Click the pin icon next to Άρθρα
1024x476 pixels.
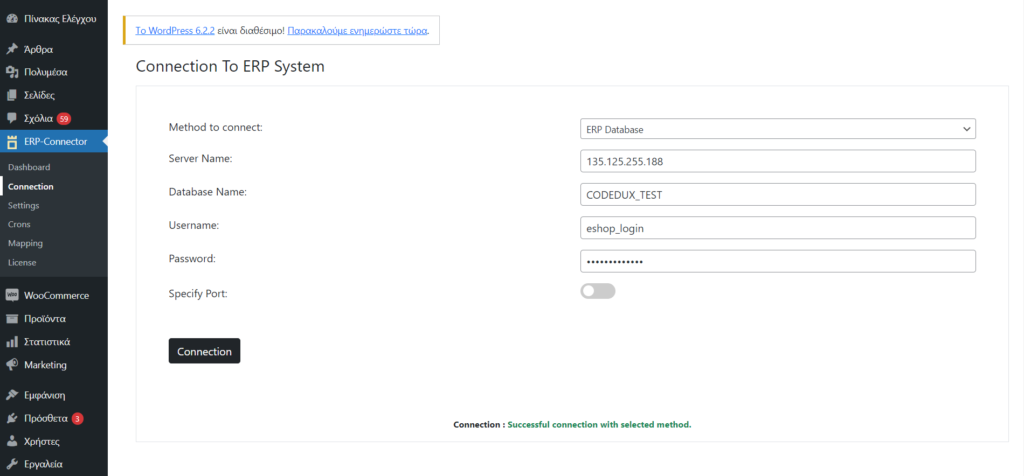[11, 49]
